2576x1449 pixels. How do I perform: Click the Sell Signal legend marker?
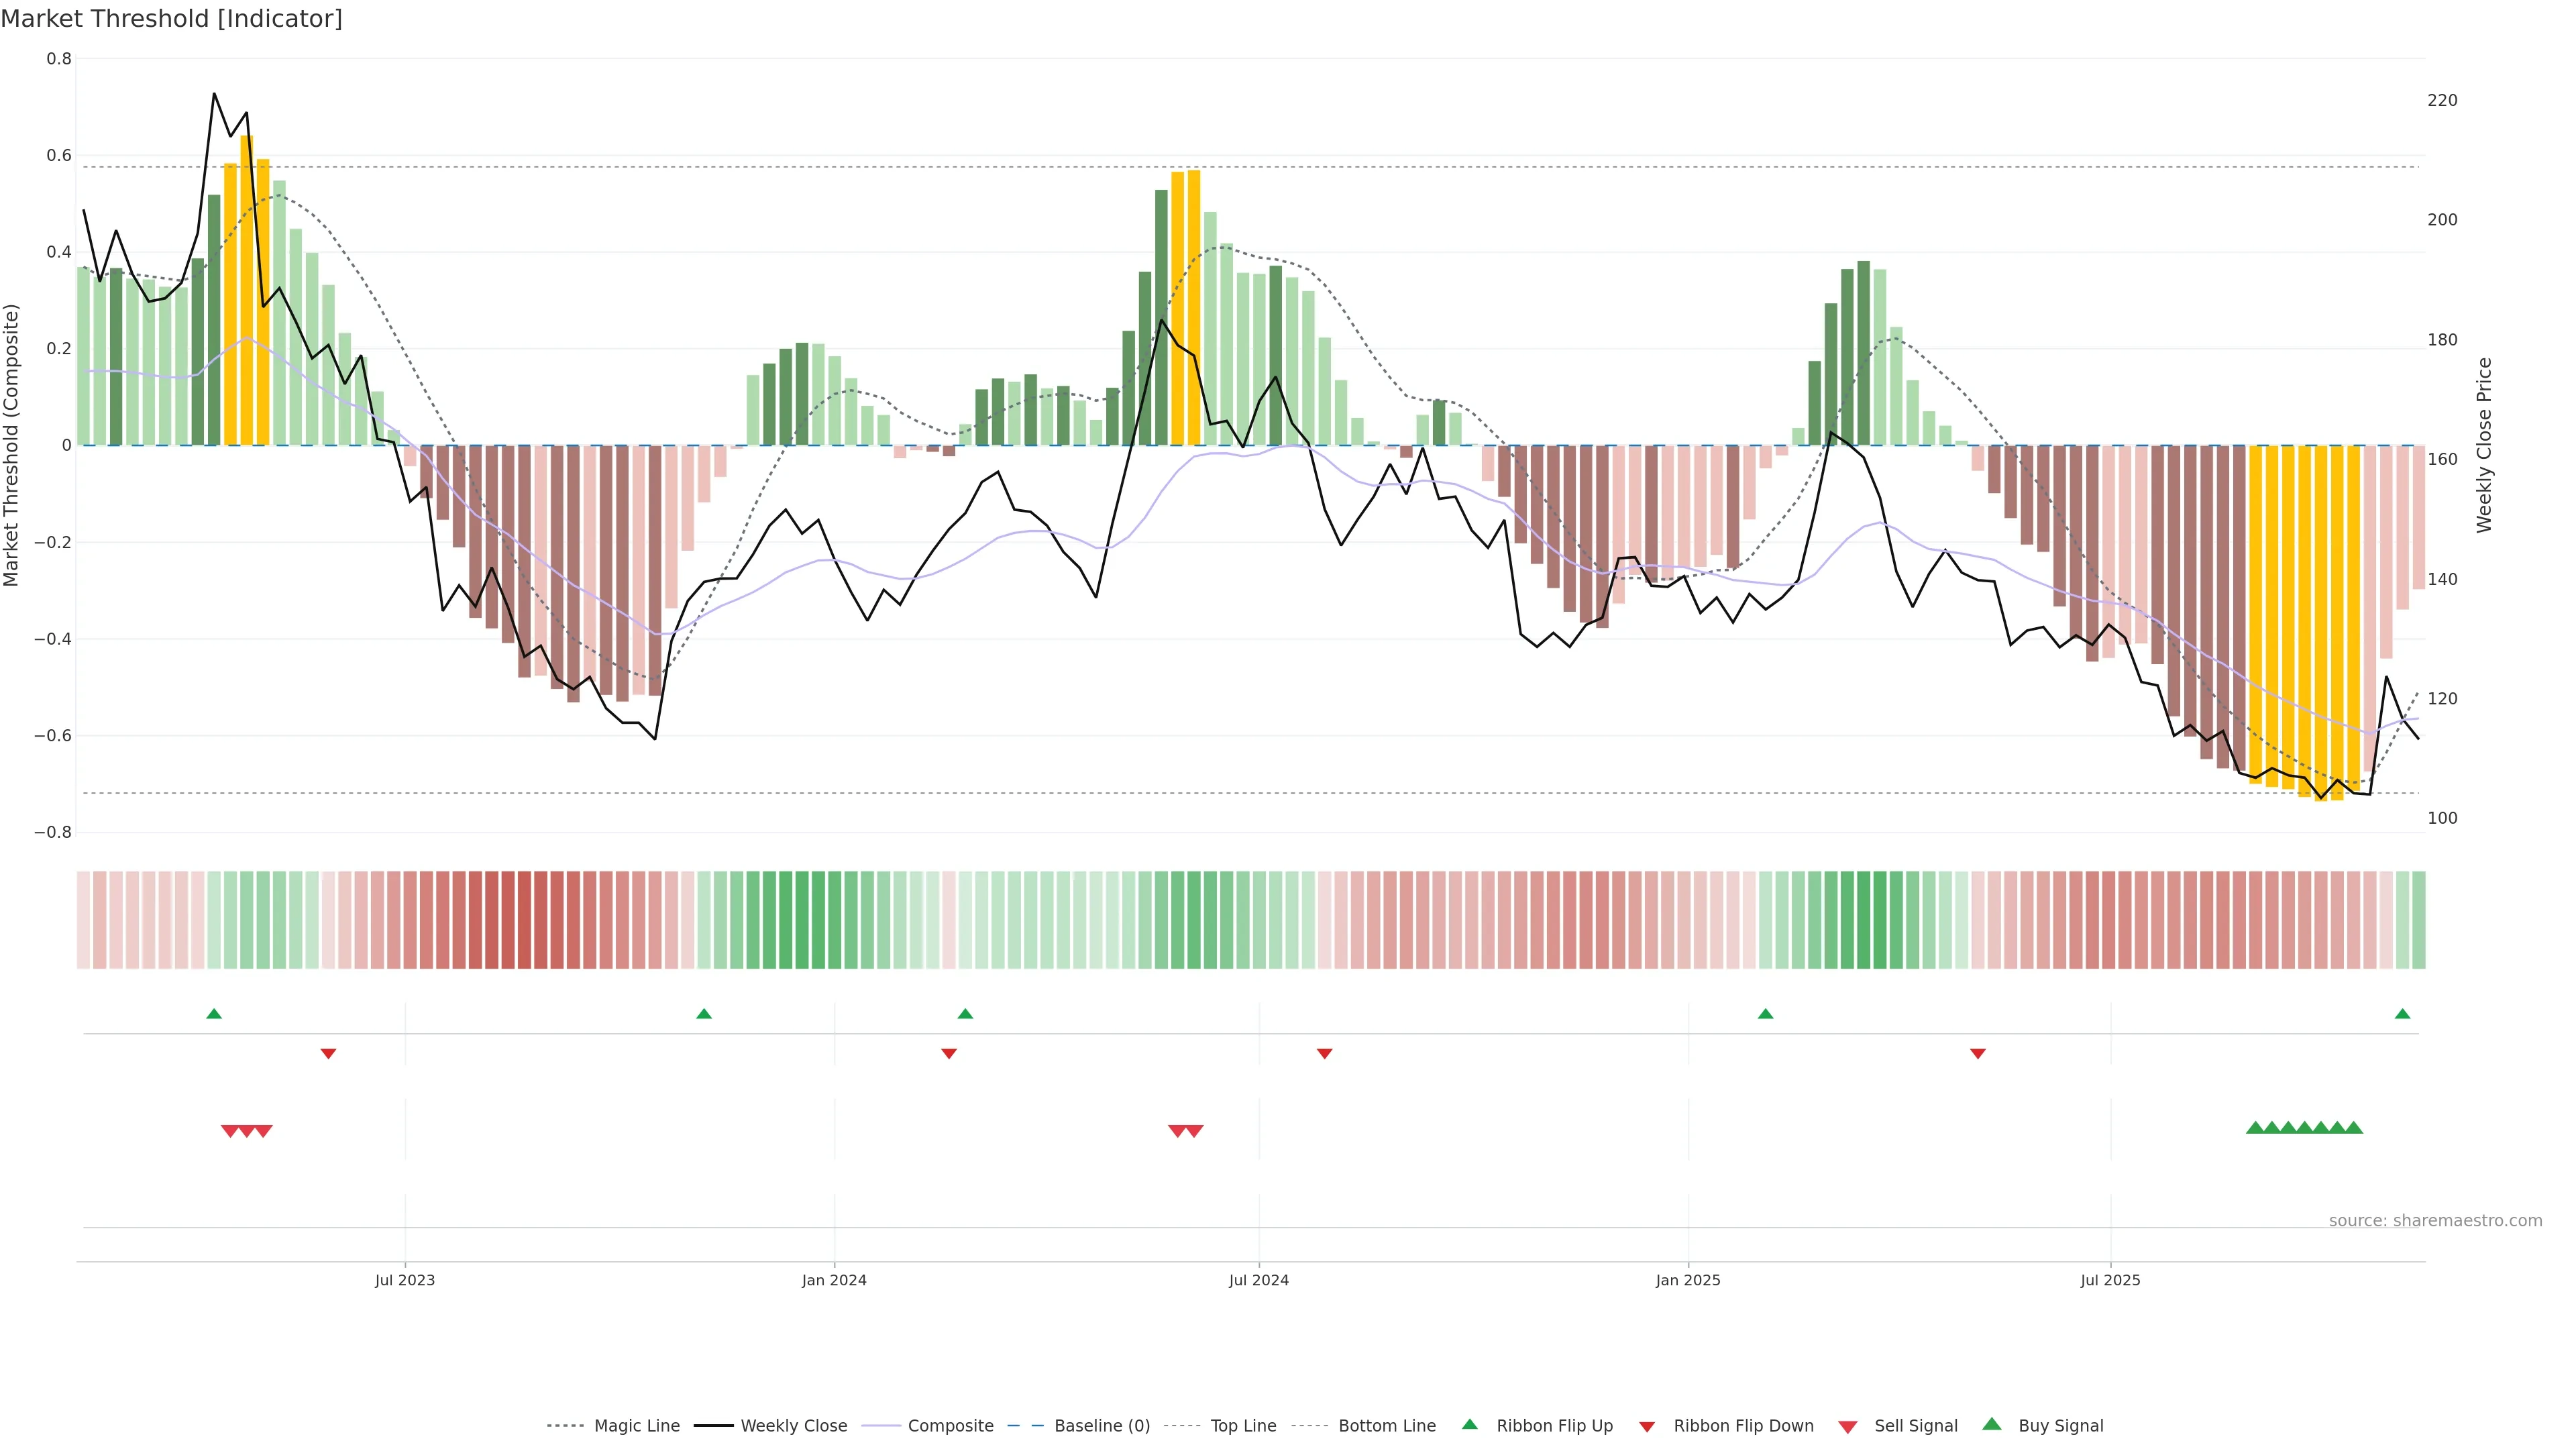(1848, 1427)
